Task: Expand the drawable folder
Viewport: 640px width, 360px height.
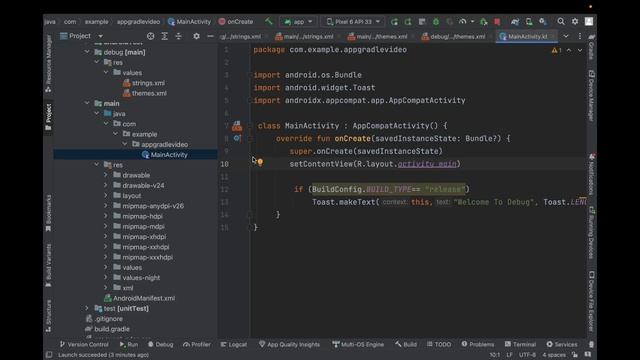Action: 106,175
